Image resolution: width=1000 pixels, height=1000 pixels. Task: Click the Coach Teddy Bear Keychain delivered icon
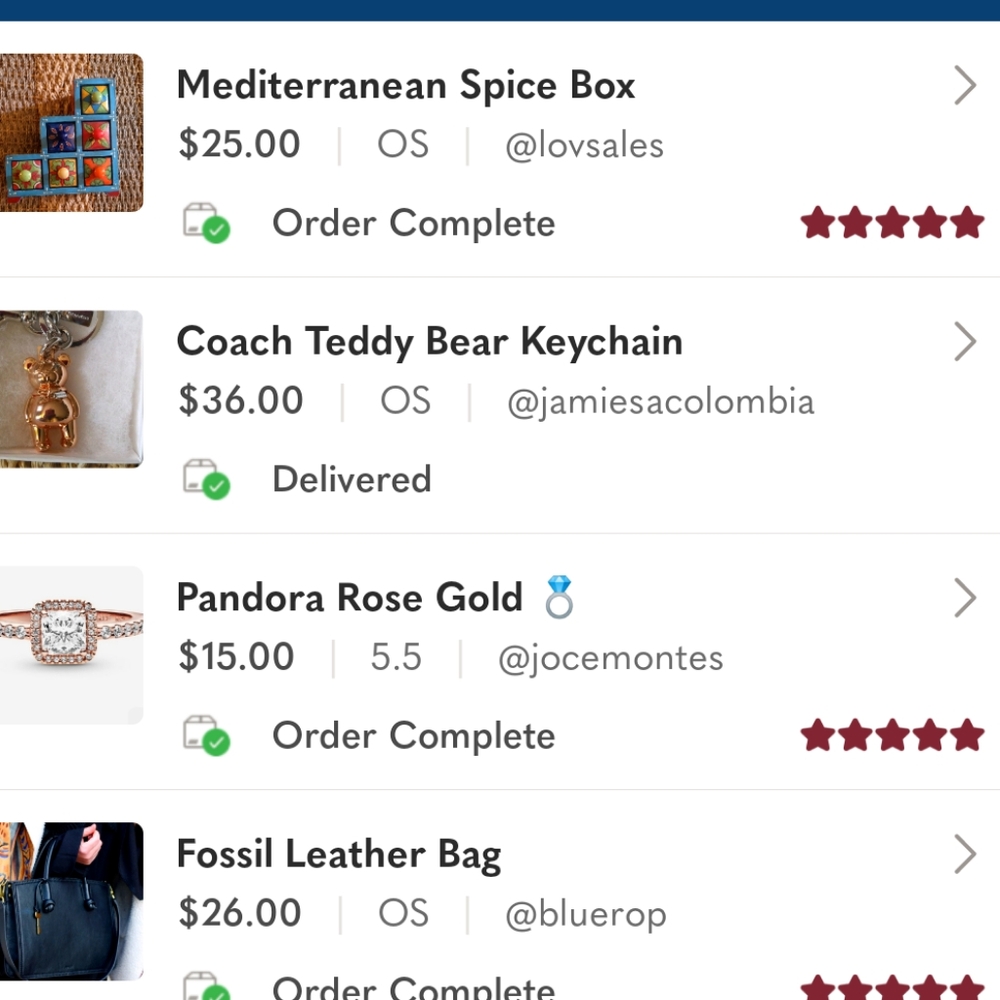pyautogui.click(x=206, y=479)
